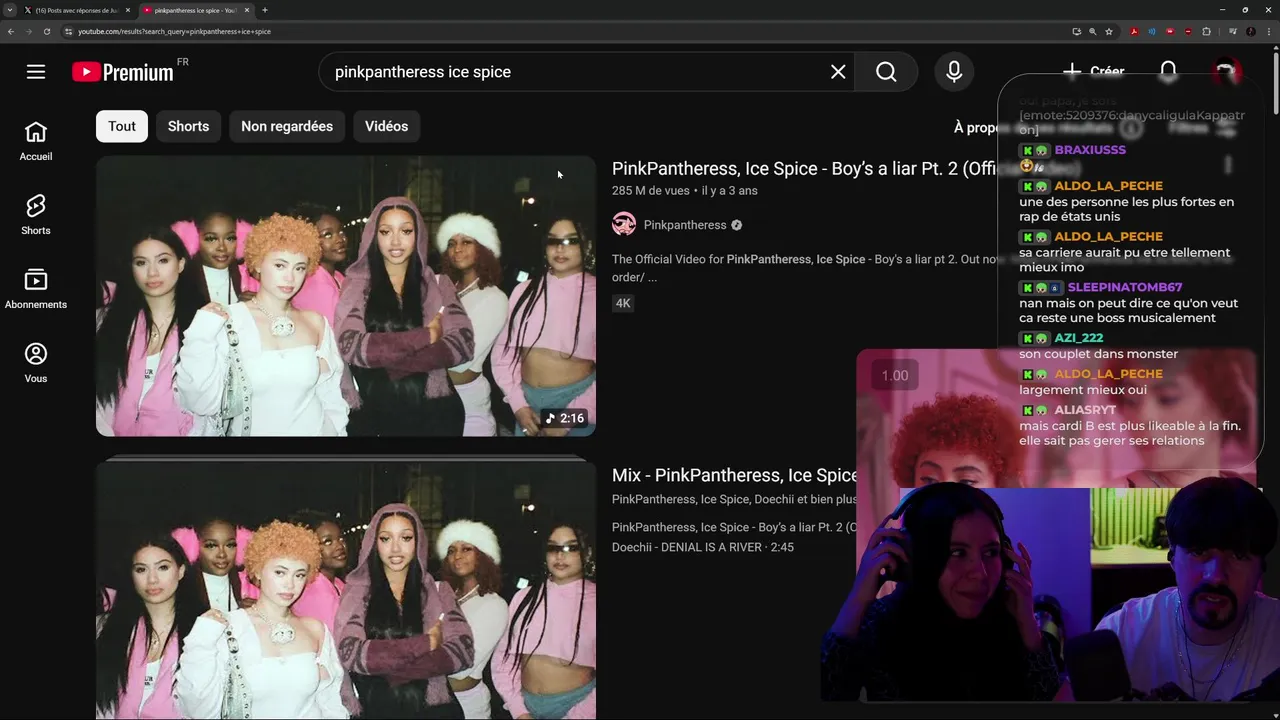The width and height of the screenshot is (1280, 720).
Task: Click the Mix playlist thumbnail
Action: tap(346, 590)
